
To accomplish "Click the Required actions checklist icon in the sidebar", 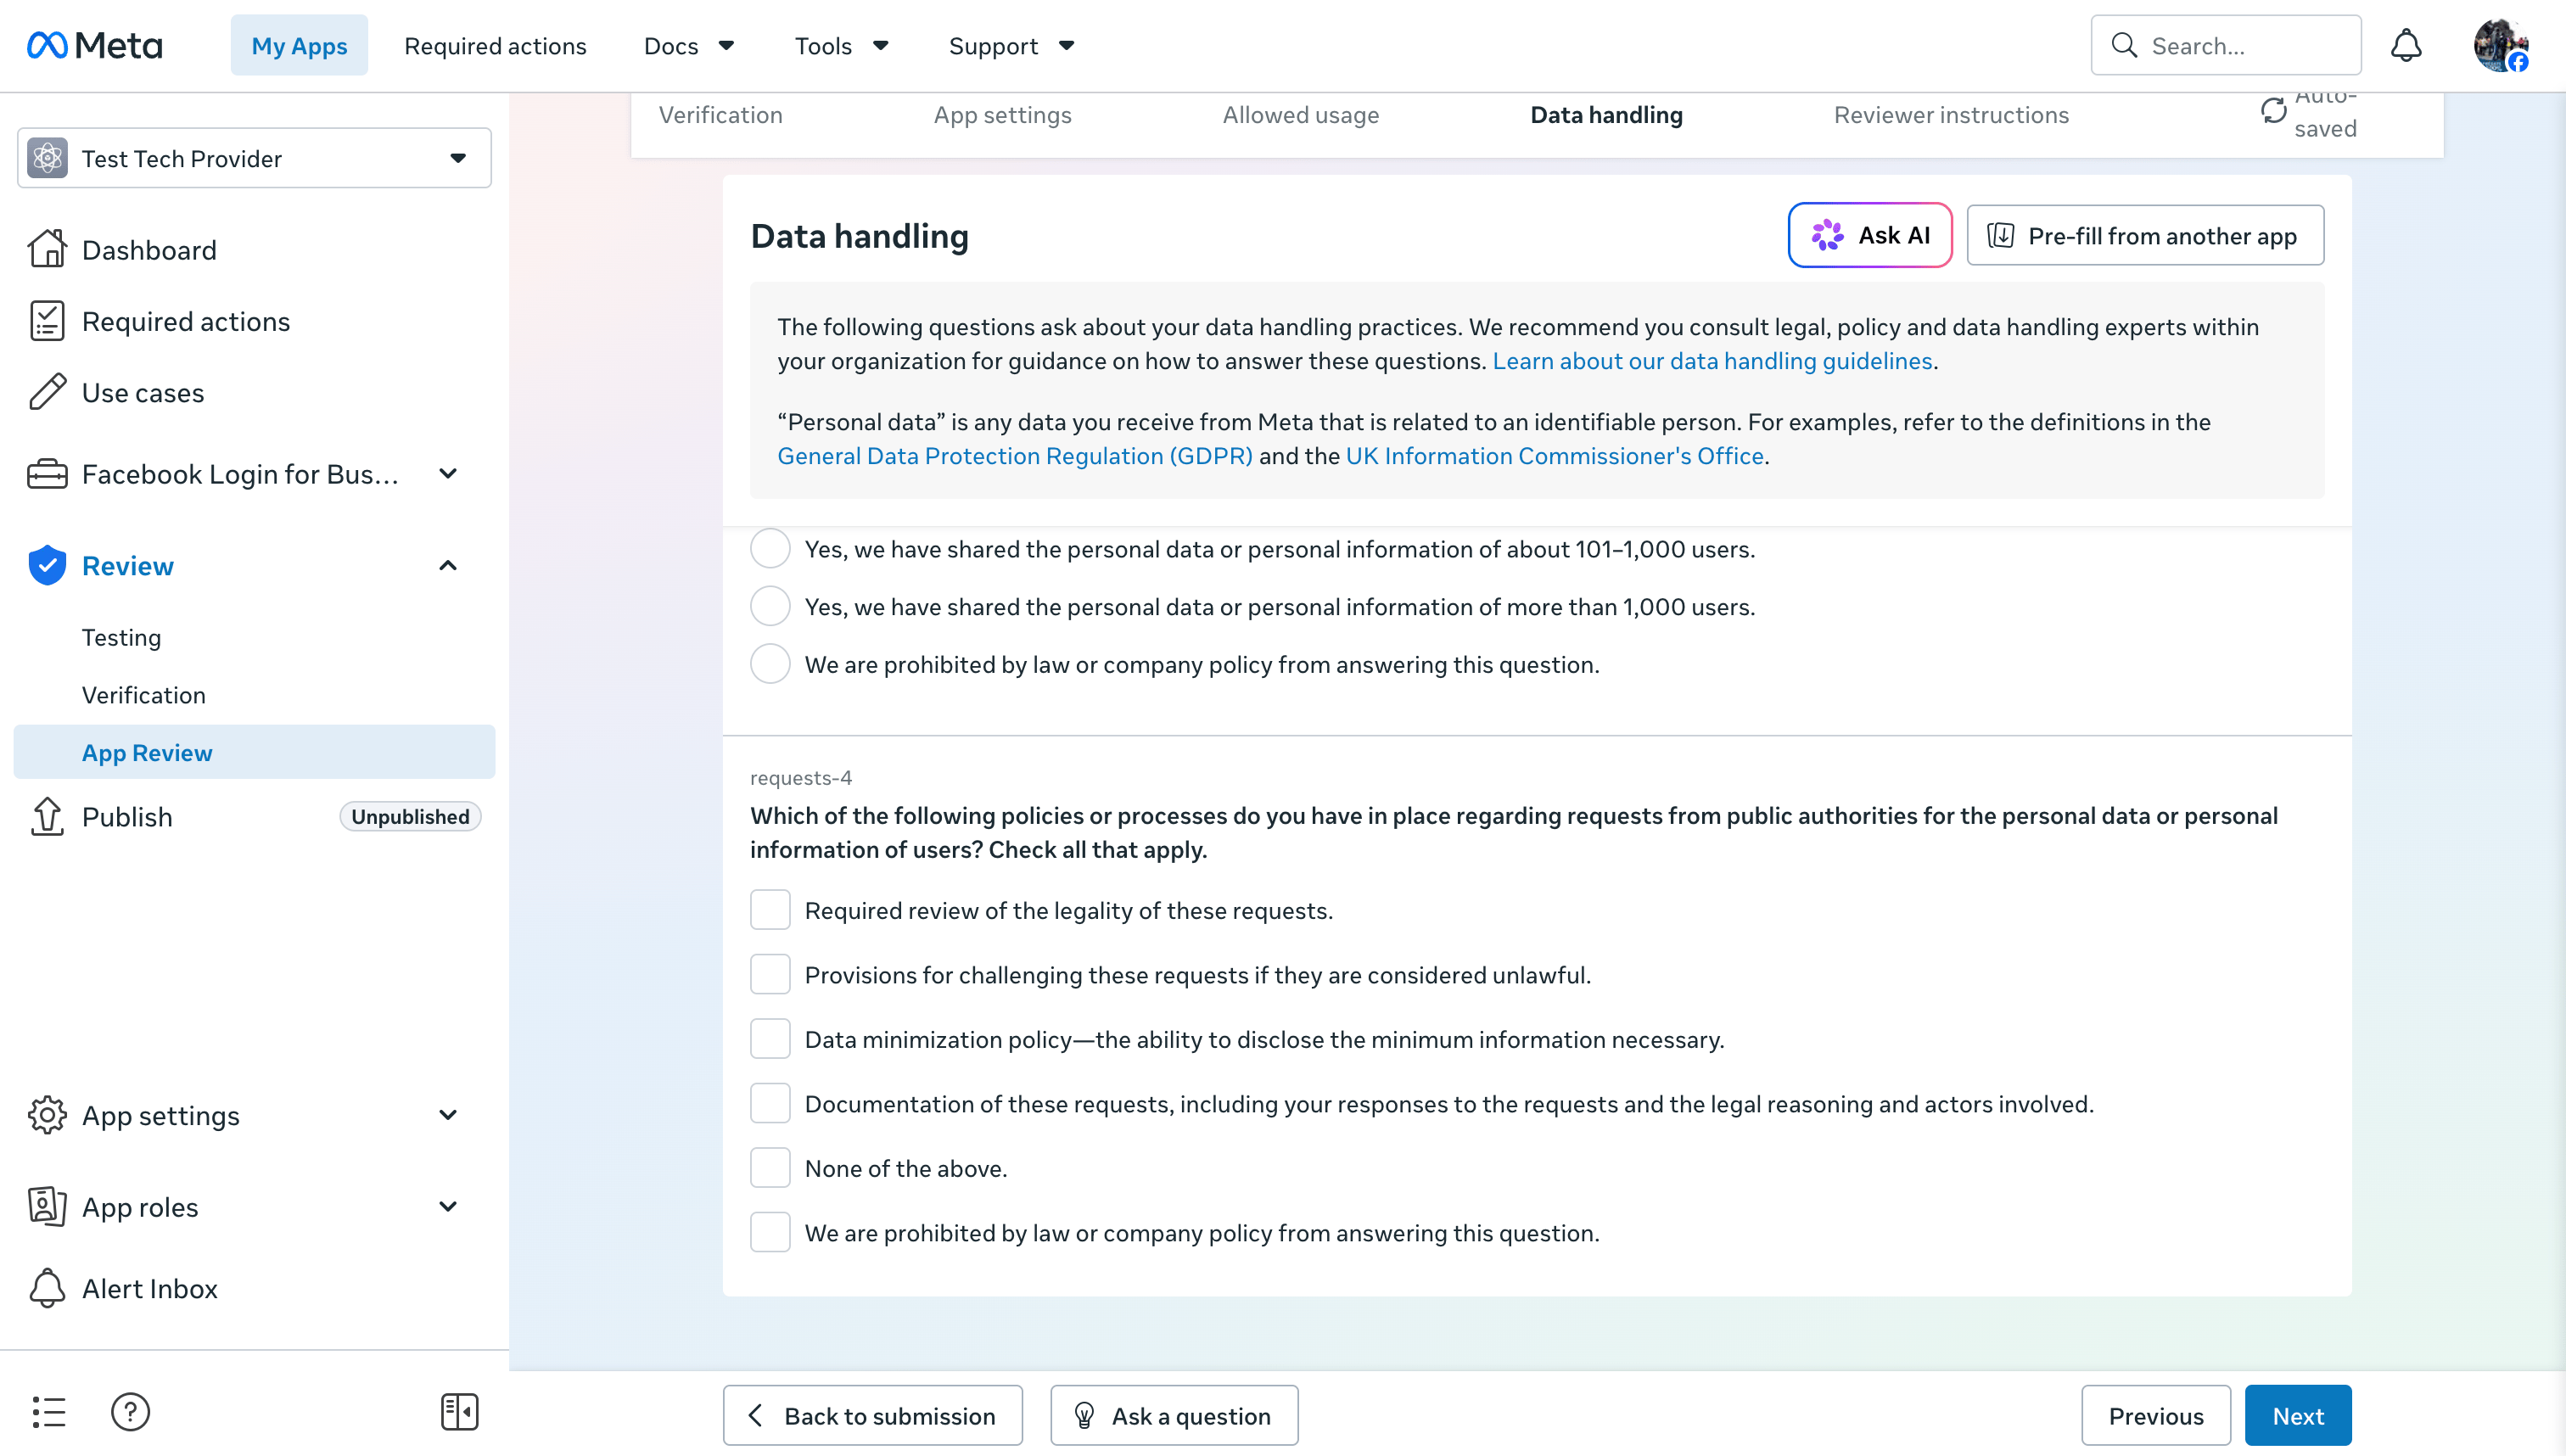I will (47, 321).
